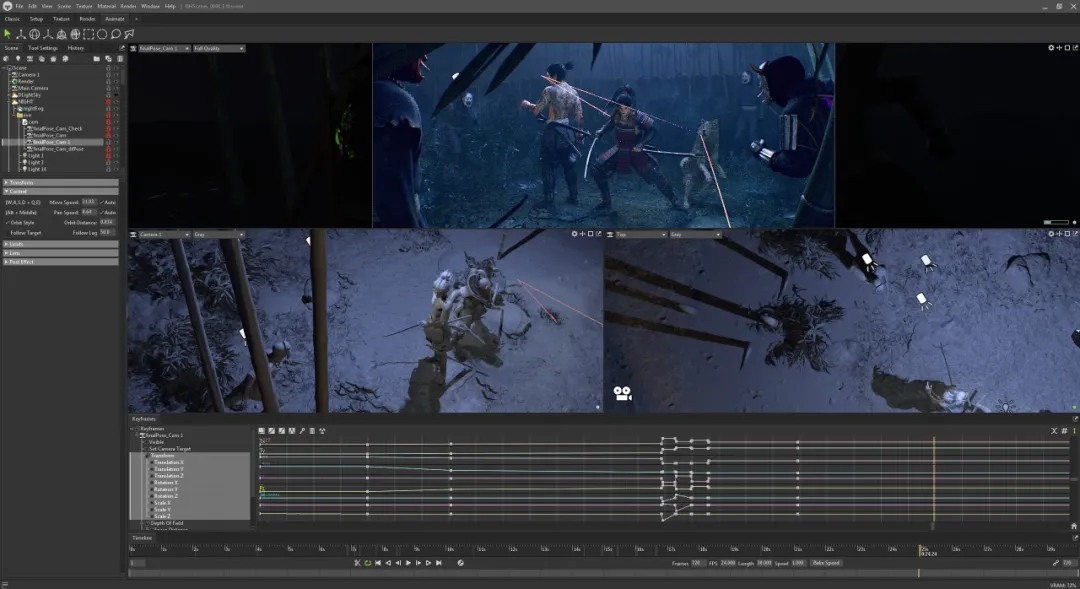The image size is (1080, 589).
Task: Toggle Auto checkbox beside Move Speed
Action: pos(101,202)
